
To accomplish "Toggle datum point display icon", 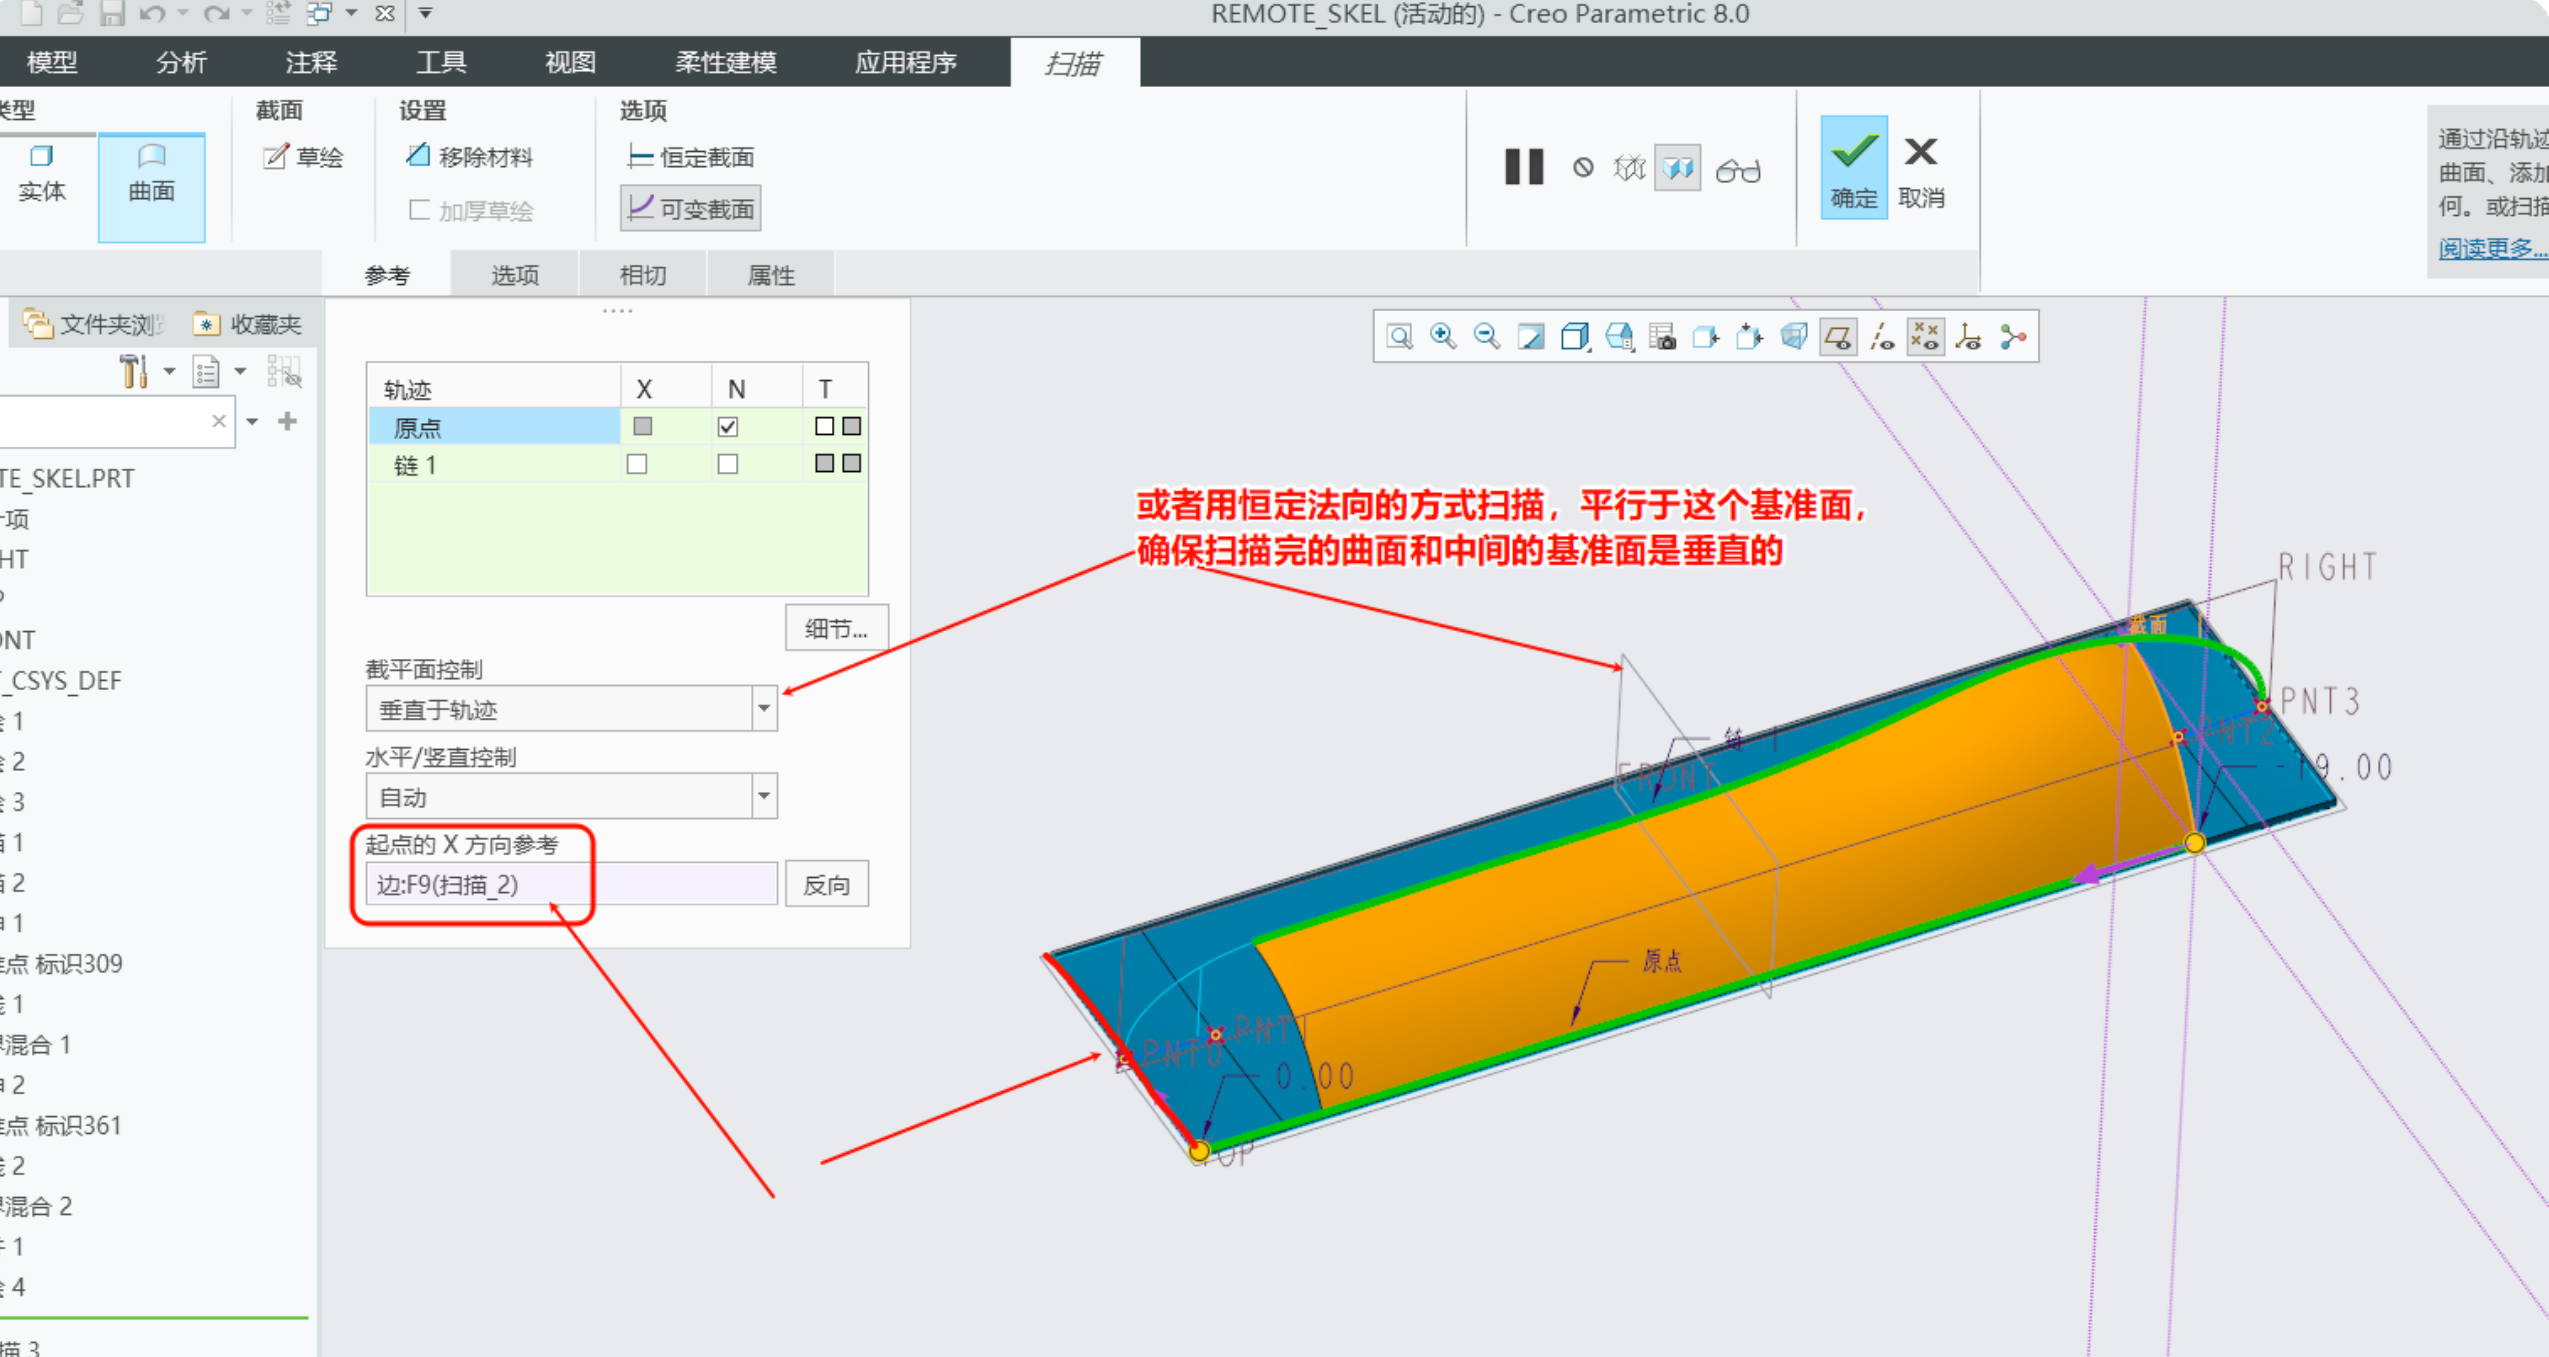I will 1925,337.
